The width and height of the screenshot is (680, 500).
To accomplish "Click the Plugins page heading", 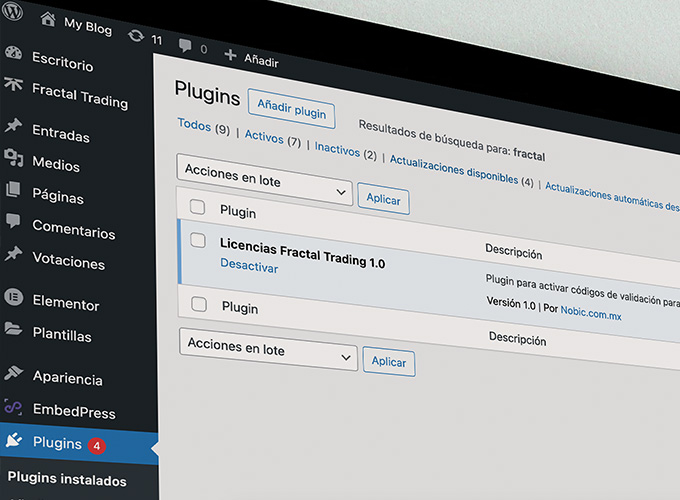I will pyautogui.click(x=207, y=93).
